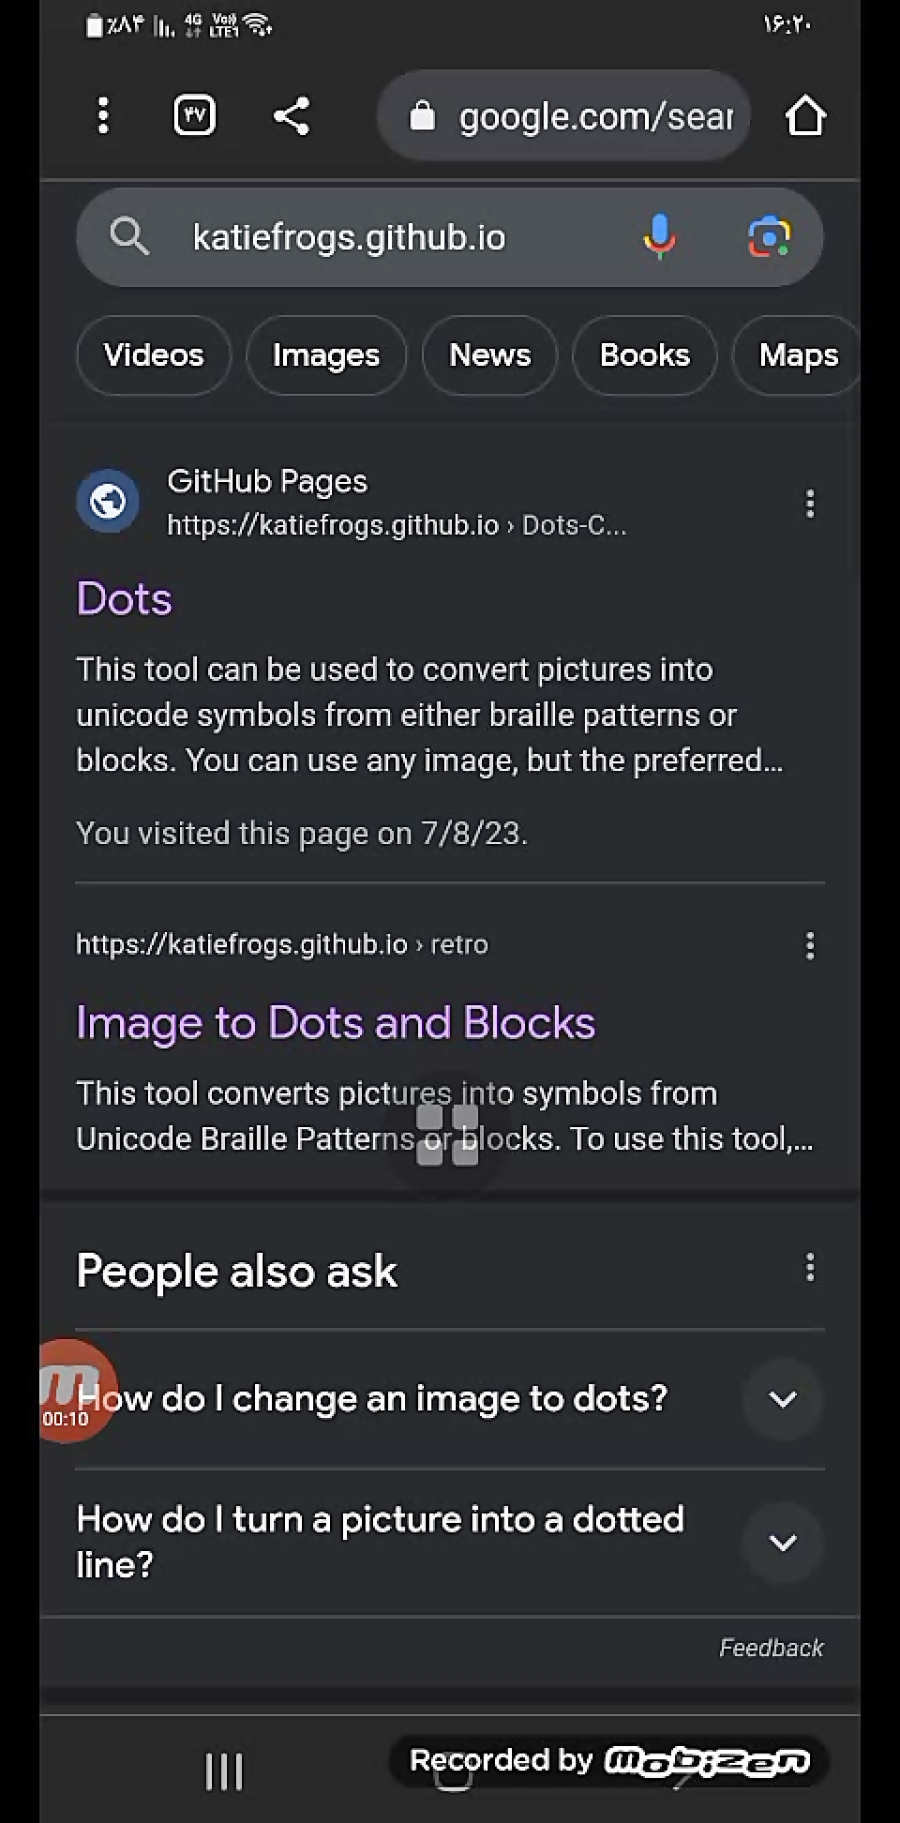Go to browser home page icon
The width and height of the screenshot is (900, 1823).
(805, 116)
